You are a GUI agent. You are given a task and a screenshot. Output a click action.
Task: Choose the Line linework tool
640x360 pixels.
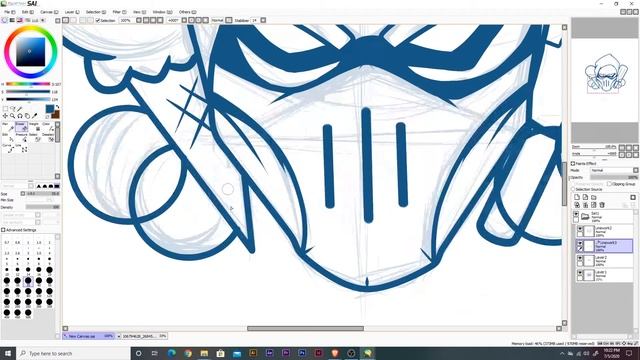pyautogui.click(x=21, y=148)
